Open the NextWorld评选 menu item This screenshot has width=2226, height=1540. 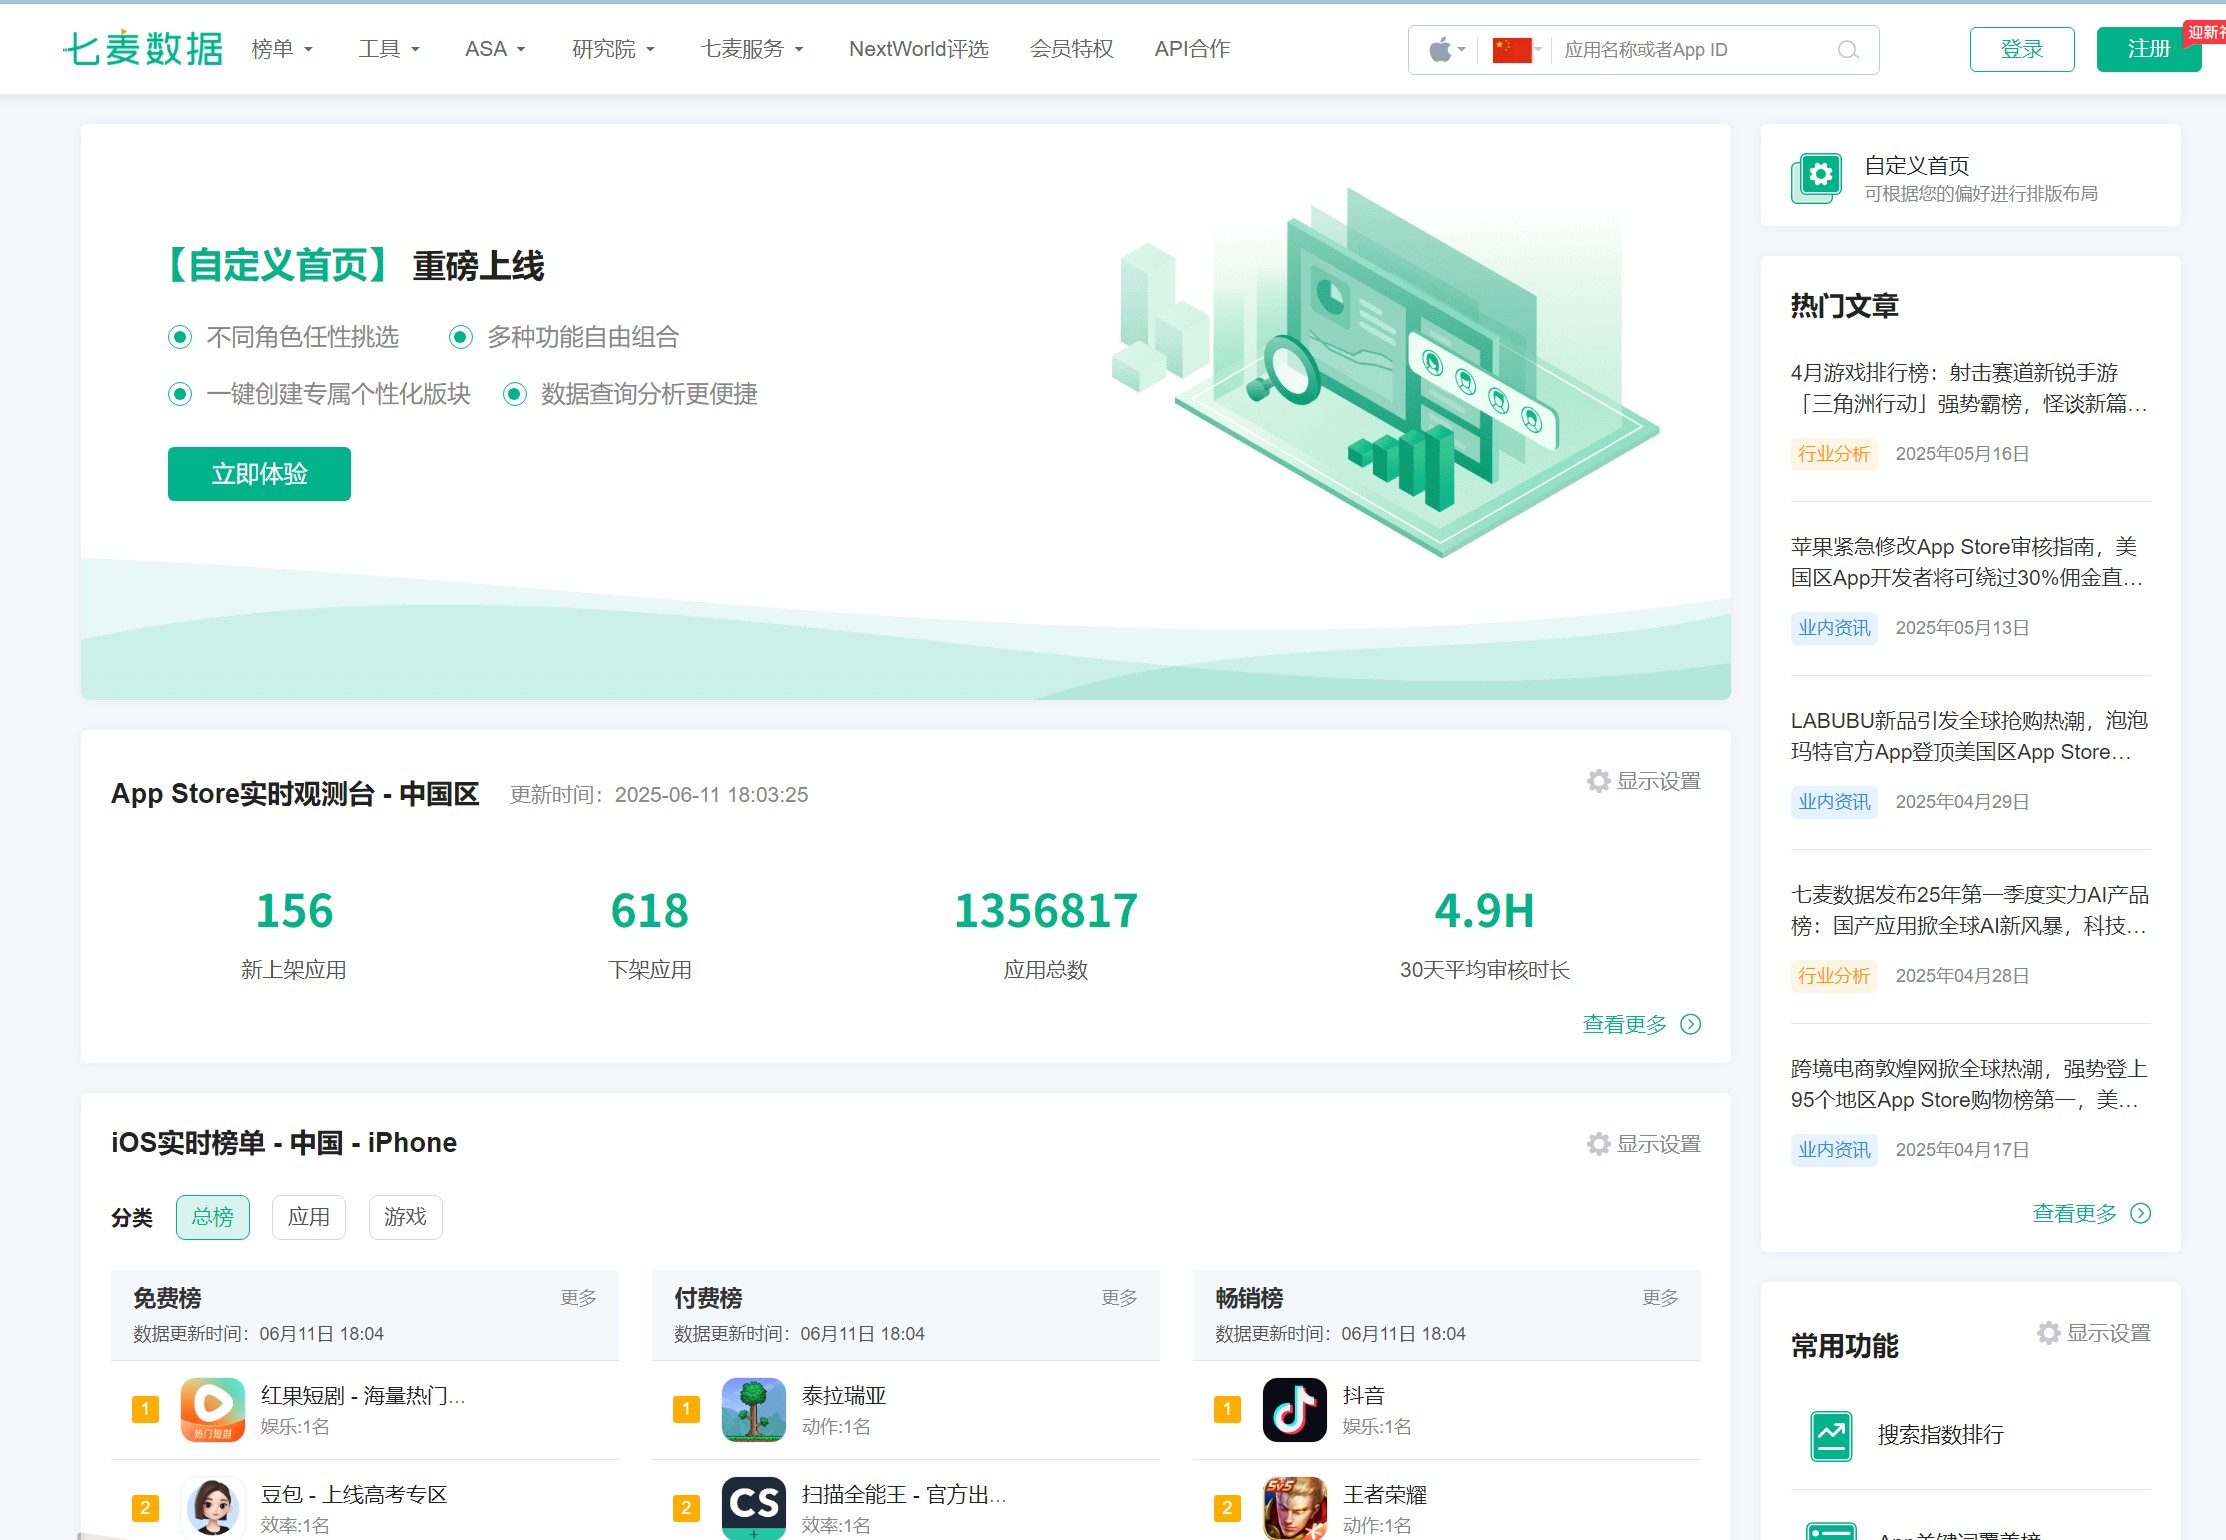918,49
